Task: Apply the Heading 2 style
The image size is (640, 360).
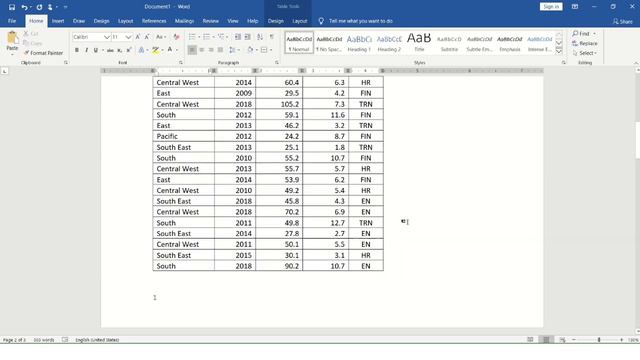Action: [x=389, y=42]
